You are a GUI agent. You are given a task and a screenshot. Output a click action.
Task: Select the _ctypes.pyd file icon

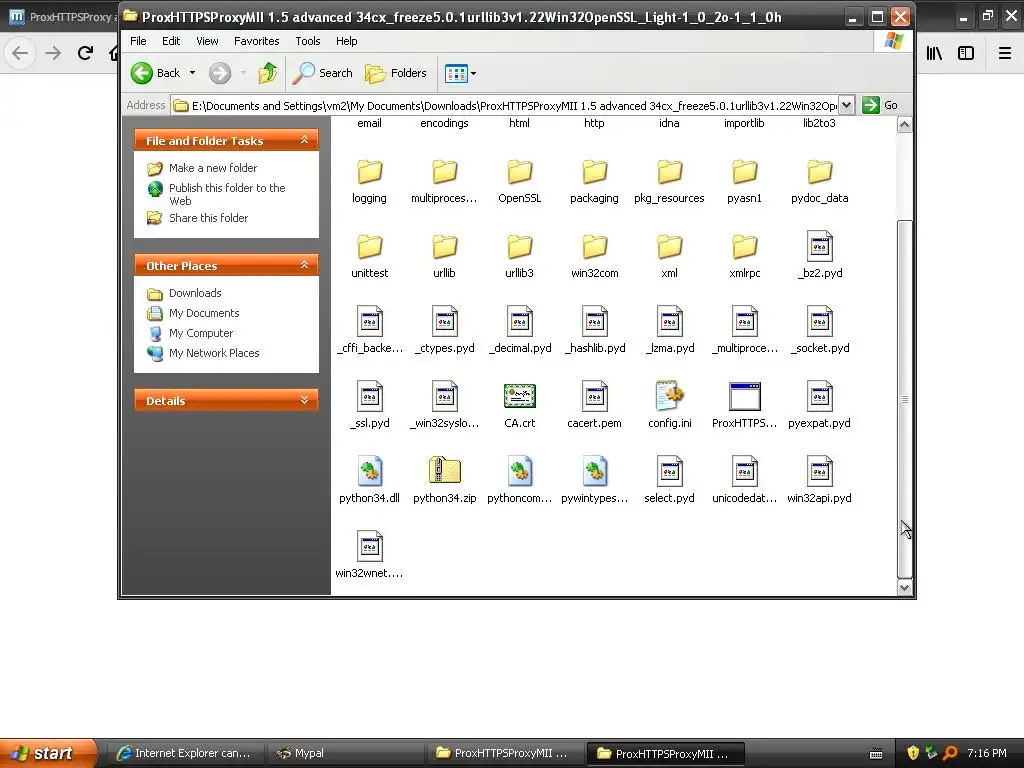[445, 322]
